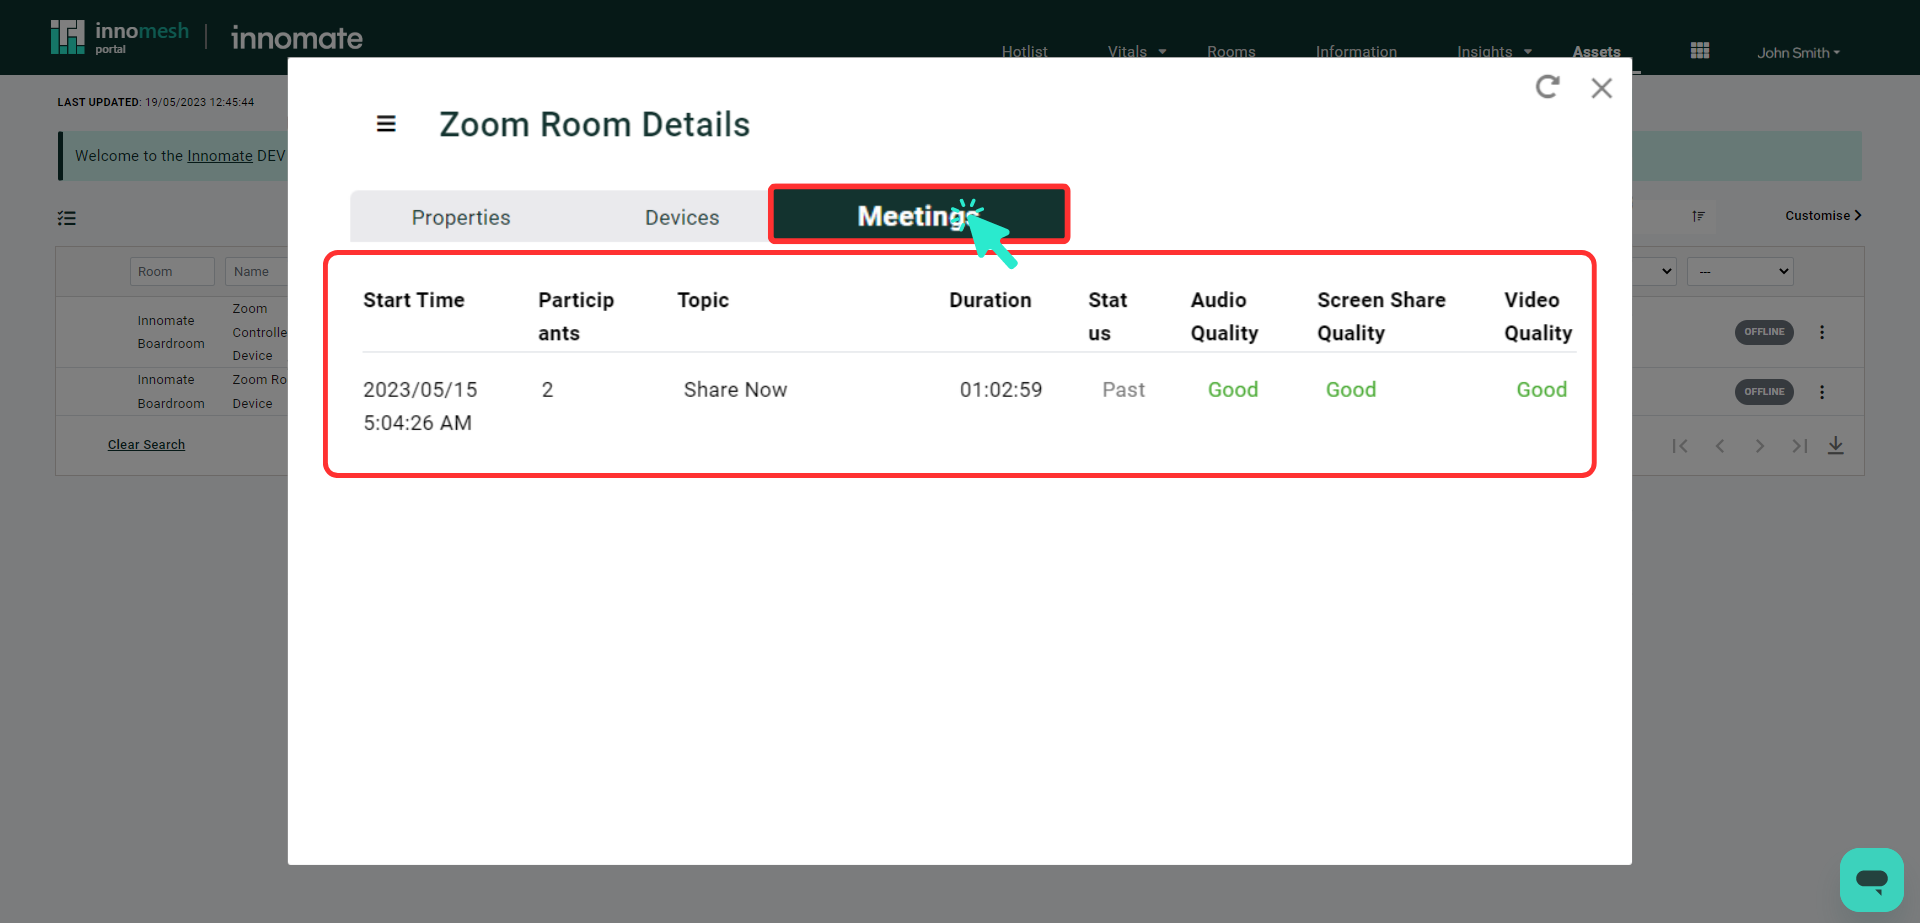The width and height of the screenshot is (1920, 923).
Task: Go to the last page of results
Action: point(1800,446)
